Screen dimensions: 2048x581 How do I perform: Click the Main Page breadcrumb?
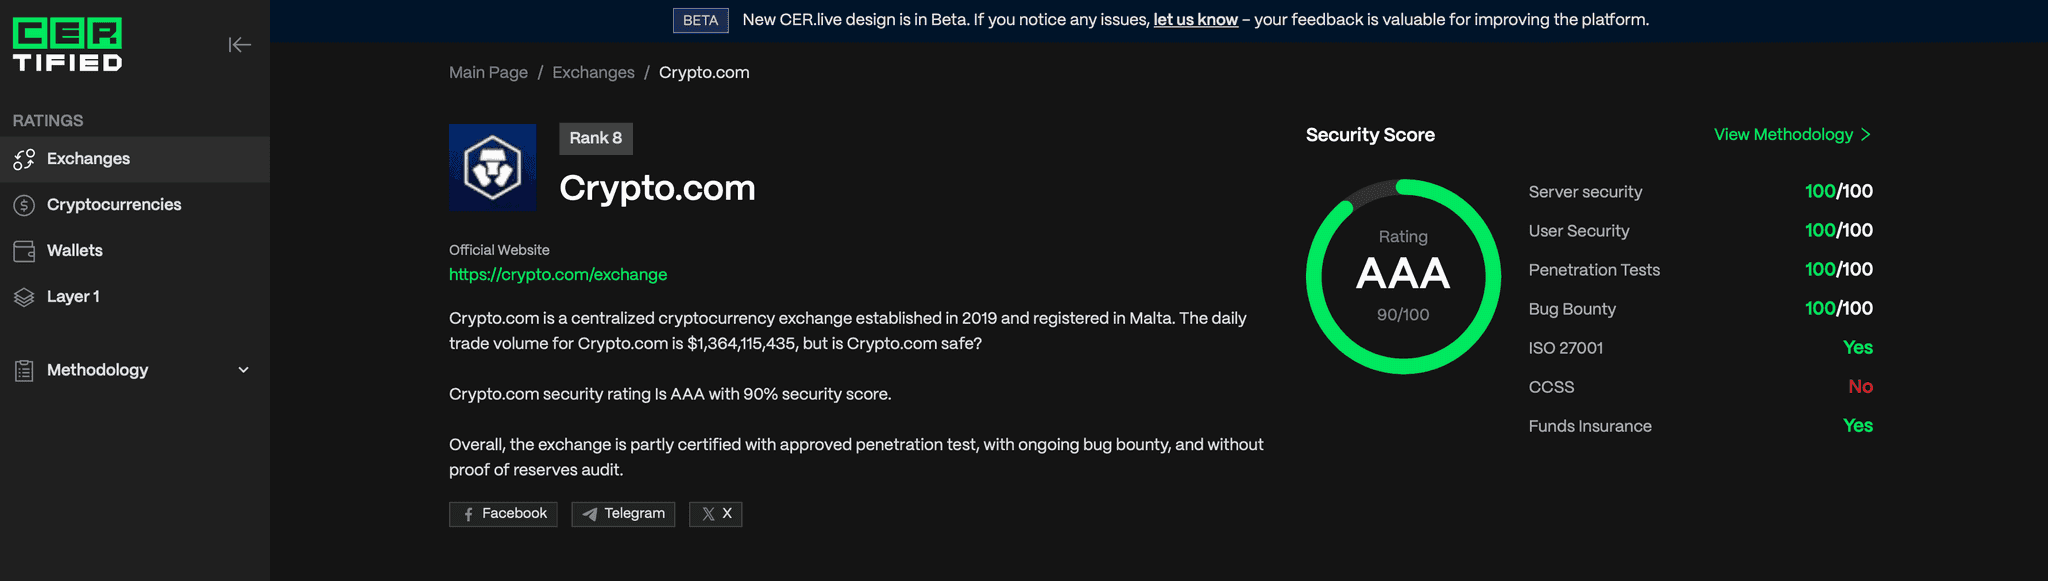click(x=488, y=73)
